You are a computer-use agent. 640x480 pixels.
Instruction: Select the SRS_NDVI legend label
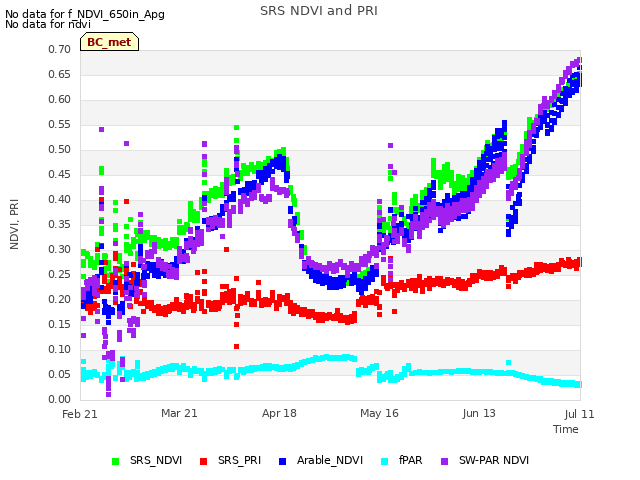(x=156, y=460)
